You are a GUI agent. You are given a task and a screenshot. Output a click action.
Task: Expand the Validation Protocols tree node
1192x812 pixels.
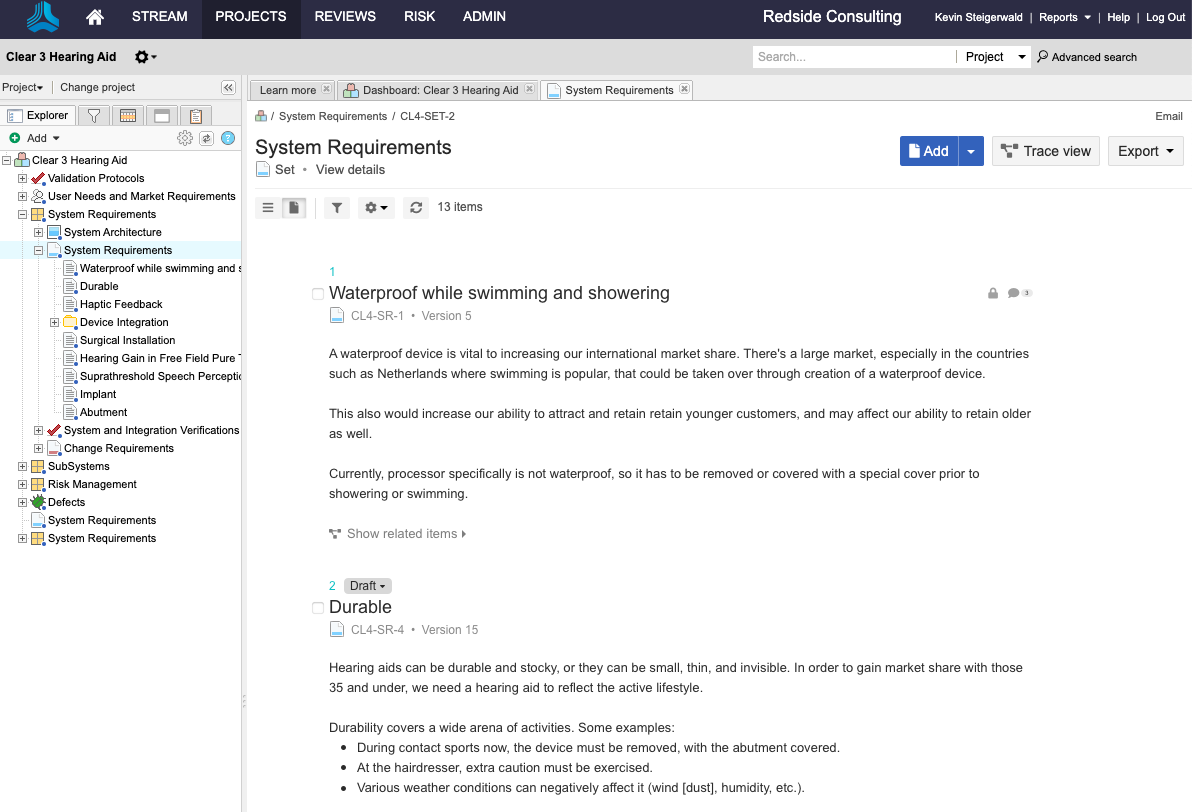coord(23,178)
